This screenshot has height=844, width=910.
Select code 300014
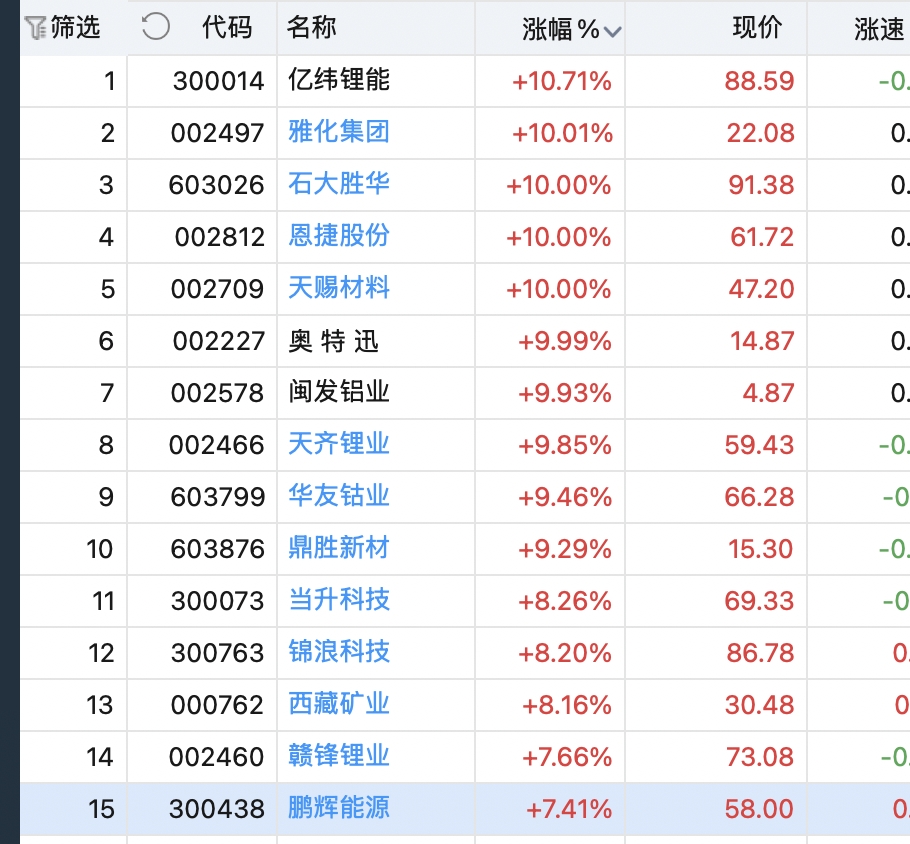pyautogui.click(x=218, y=81)
